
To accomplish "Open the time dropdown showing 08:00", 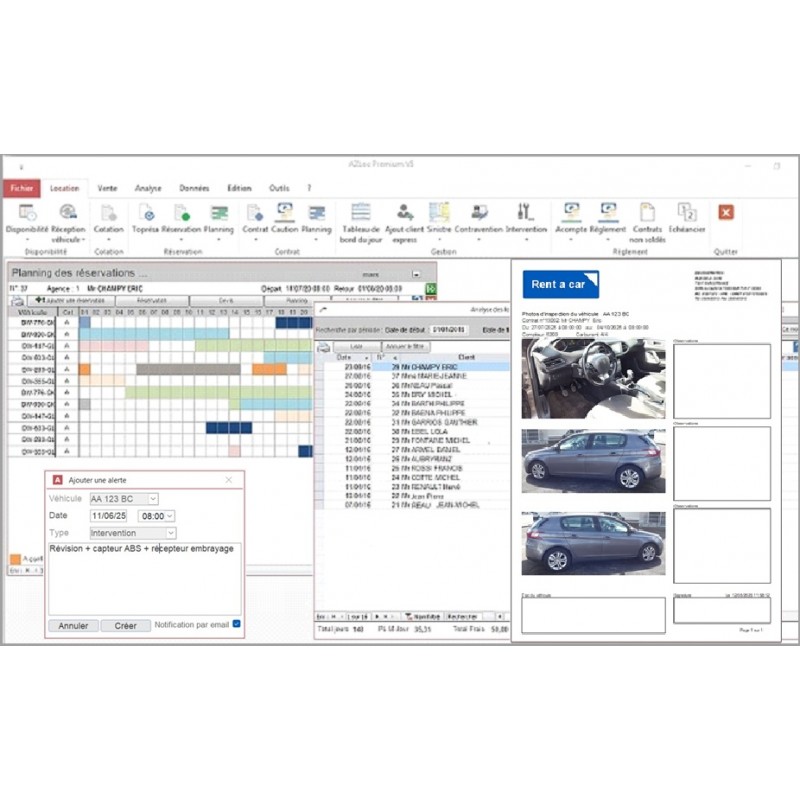I will (x=170, y=516).
